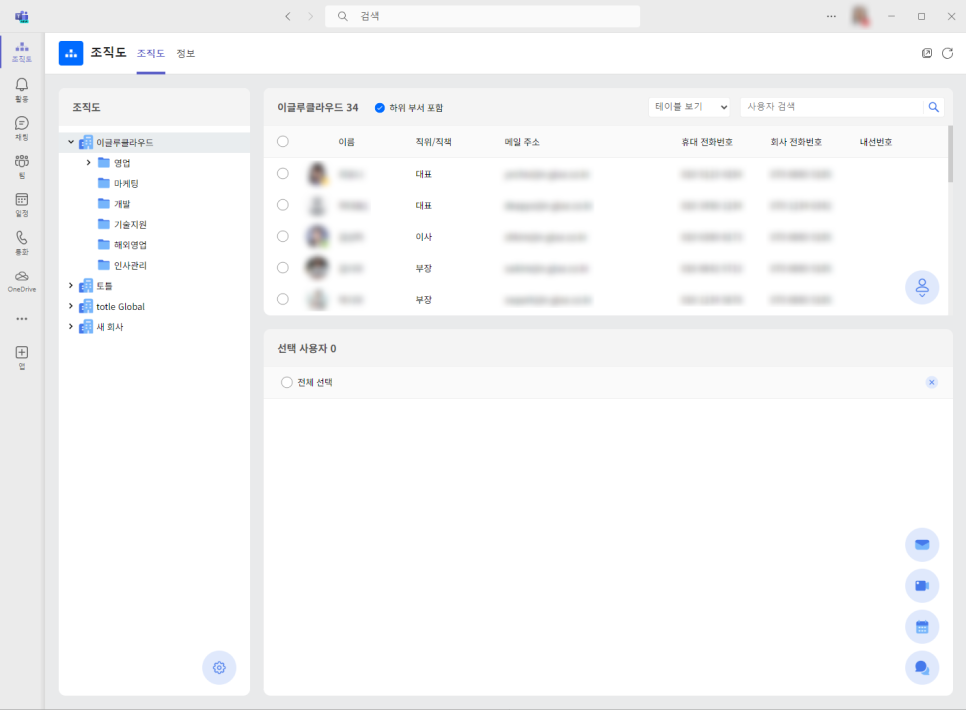966x710 pixels.
Task: Open the meeting scheduling calendar icon
Action: [921, 626]
